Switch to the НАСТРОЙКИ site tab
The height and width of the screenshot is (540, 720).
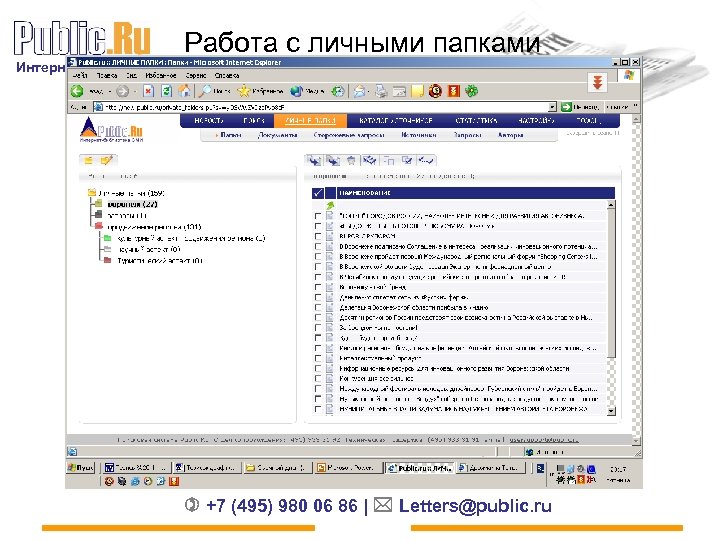coord(536,121)
